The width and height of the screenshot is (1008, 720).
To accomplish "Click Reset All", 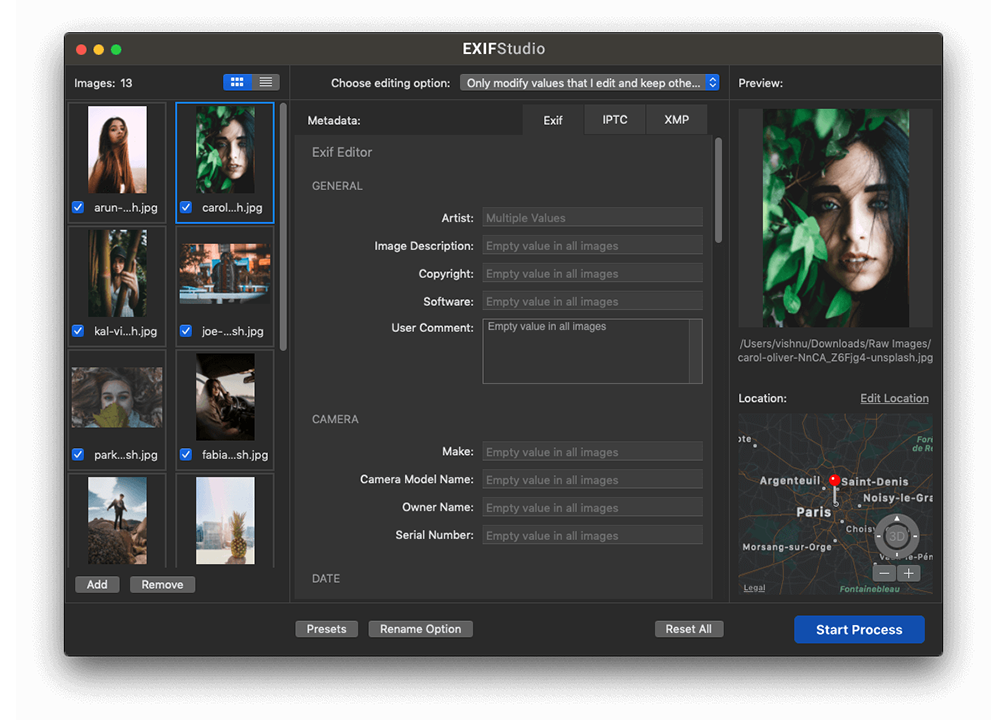I will pos(688,629).
